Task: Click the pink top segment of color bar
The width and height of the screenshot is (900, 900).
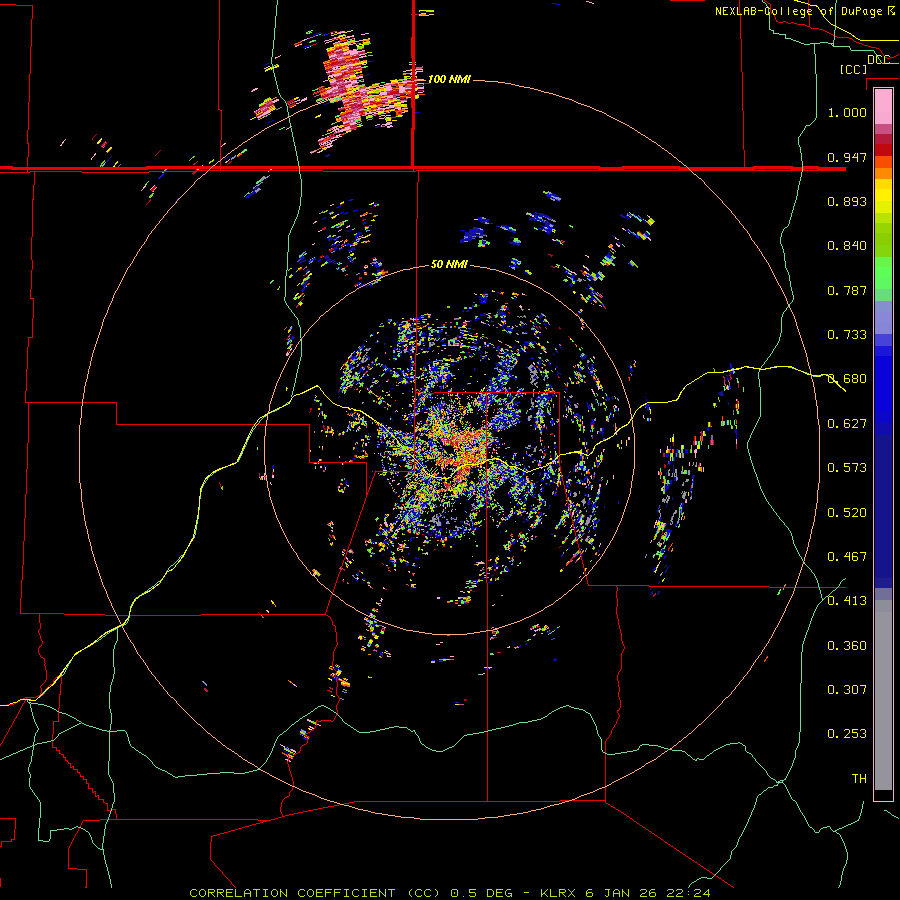Action: (x=883, y=107)
